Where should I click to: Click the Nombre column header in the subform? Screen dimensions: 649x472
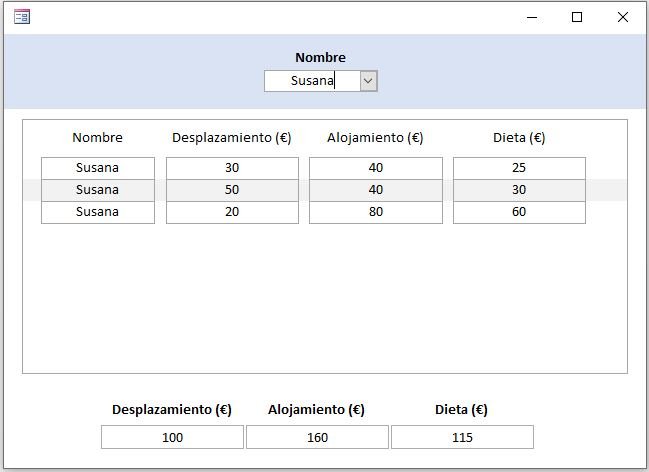pyautogui.click(x=97, y=137)
